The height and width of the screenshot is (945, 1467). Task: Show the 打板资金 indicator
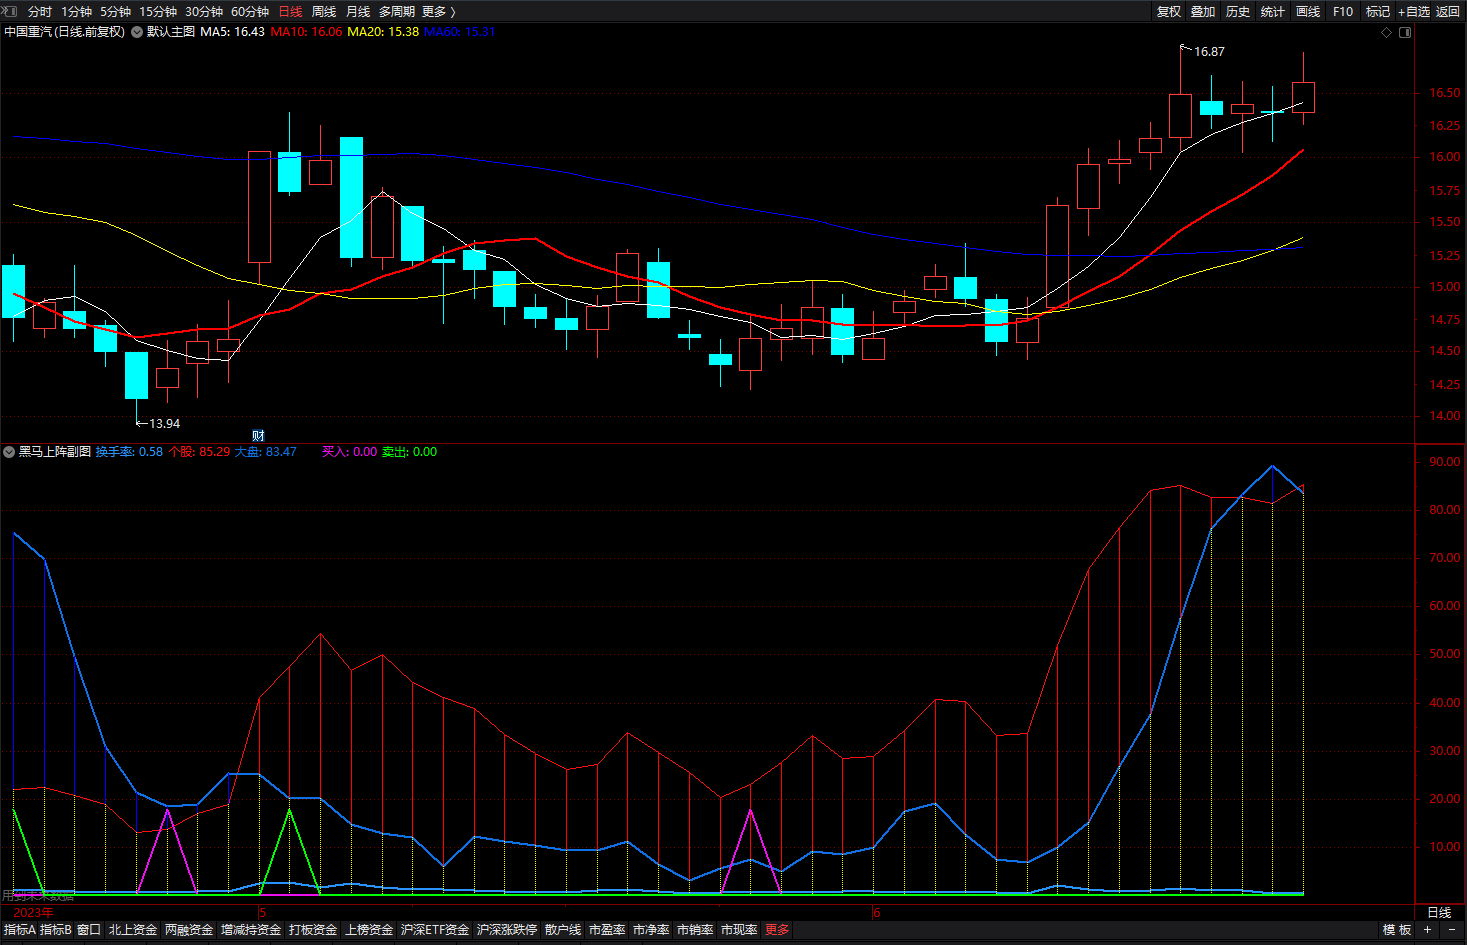[313, 930]
